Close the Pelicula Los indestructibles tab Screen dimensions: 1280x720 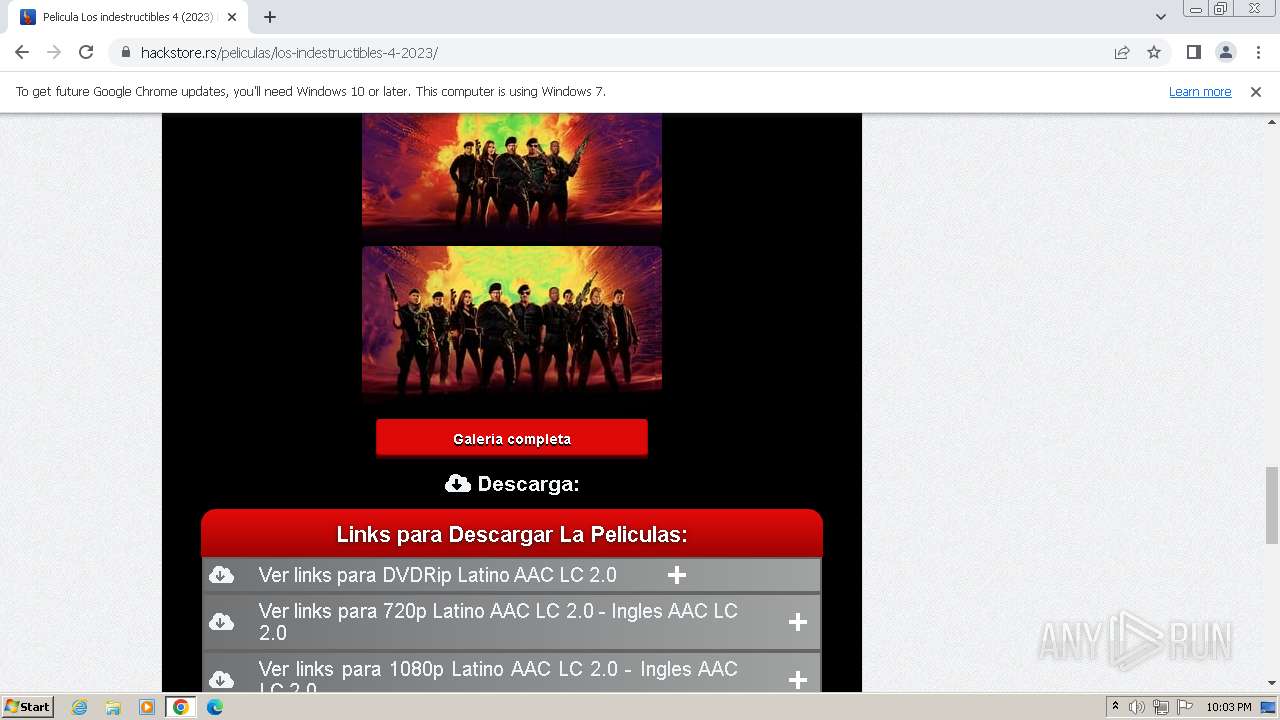(x=232, y=17)
